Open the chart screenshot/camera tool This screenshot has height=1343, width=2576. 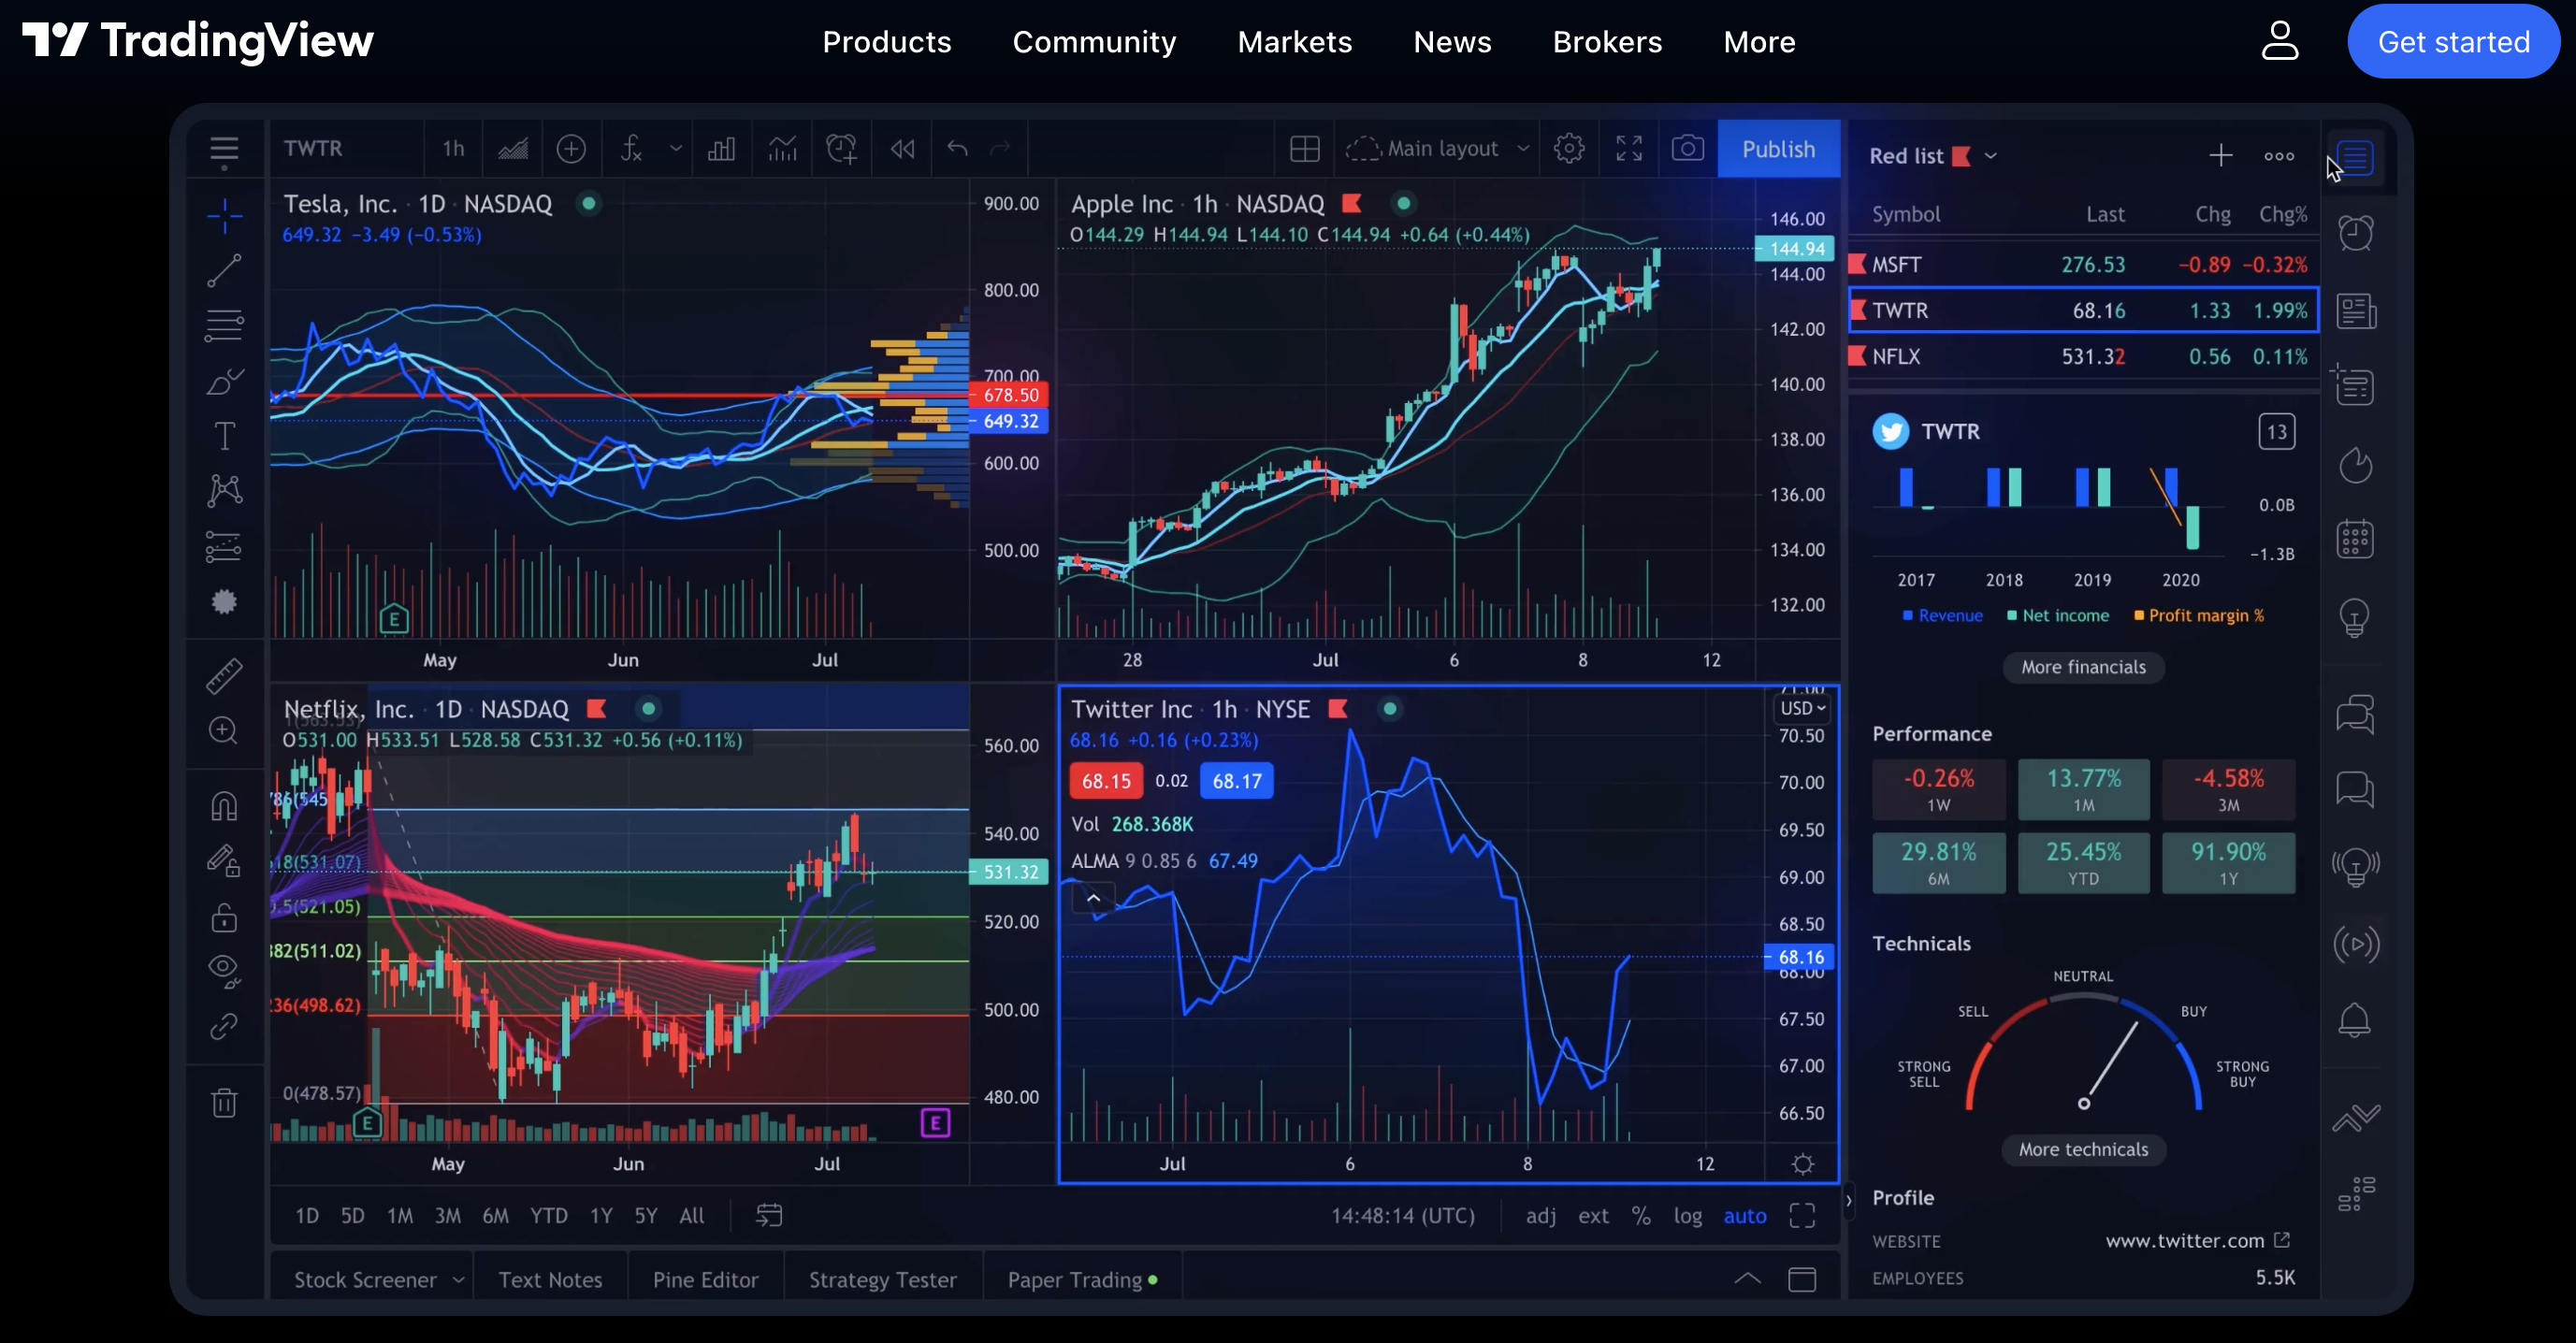pyautogui.click(x=1685, y=149)
